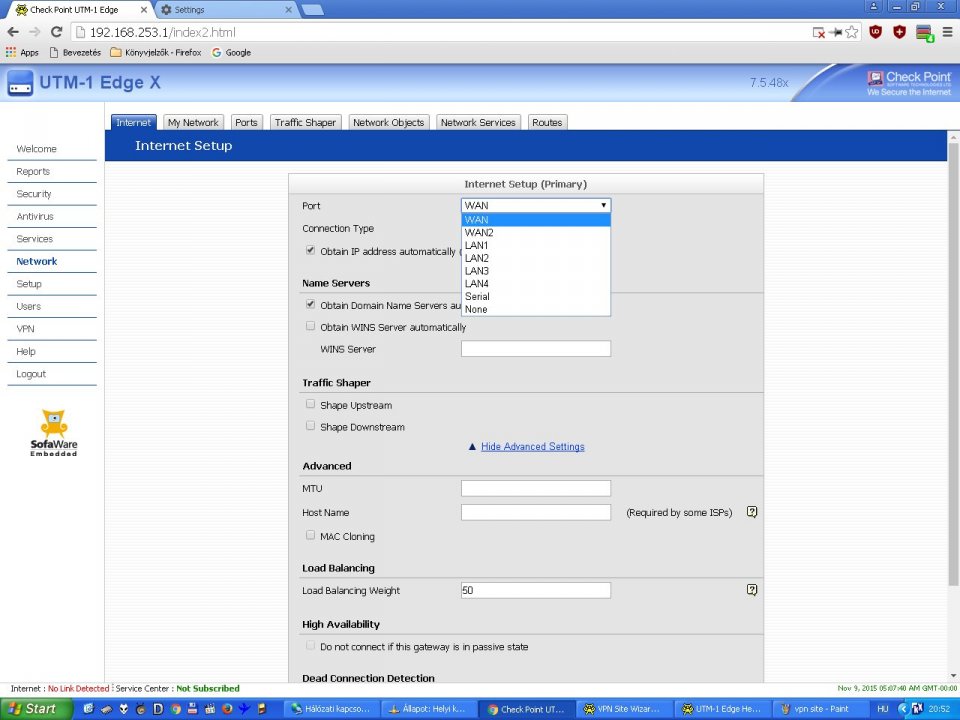Launch Firefox from the quick launch bar
Image resolution: width=960 pixels, height=720 pixels.
pos(227,709)
